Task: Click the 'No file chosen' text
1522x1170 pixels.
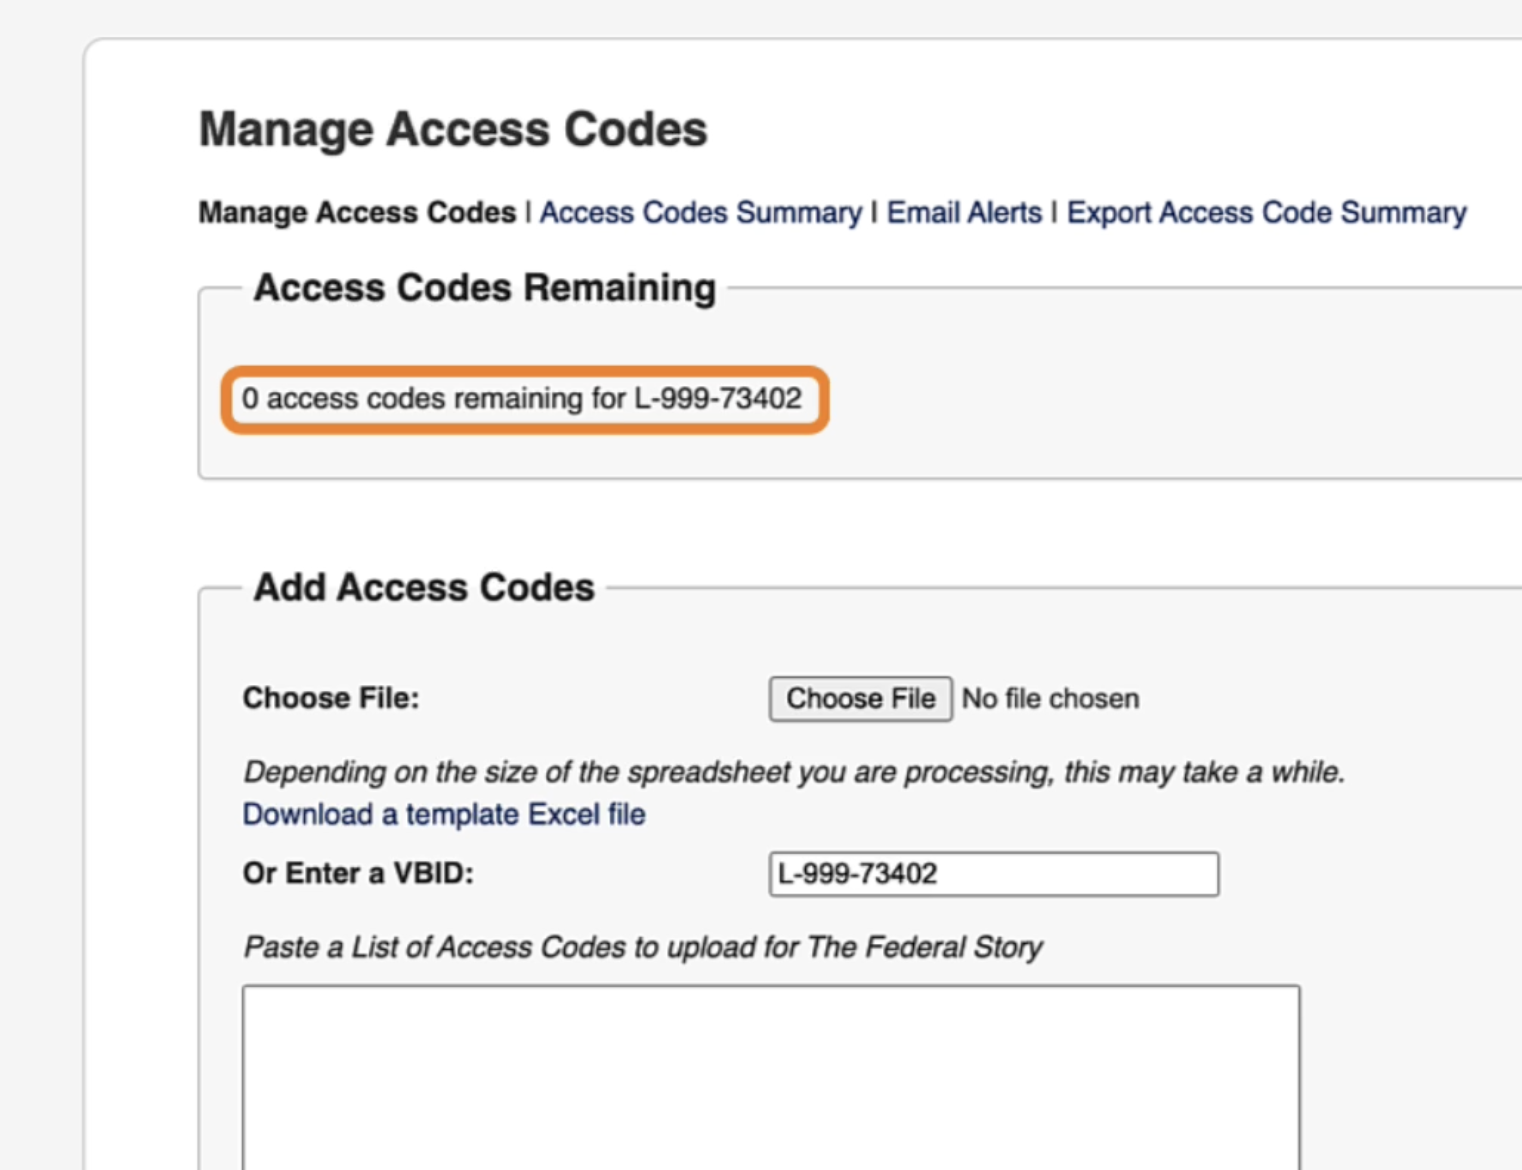Action: coord(1050,698)
